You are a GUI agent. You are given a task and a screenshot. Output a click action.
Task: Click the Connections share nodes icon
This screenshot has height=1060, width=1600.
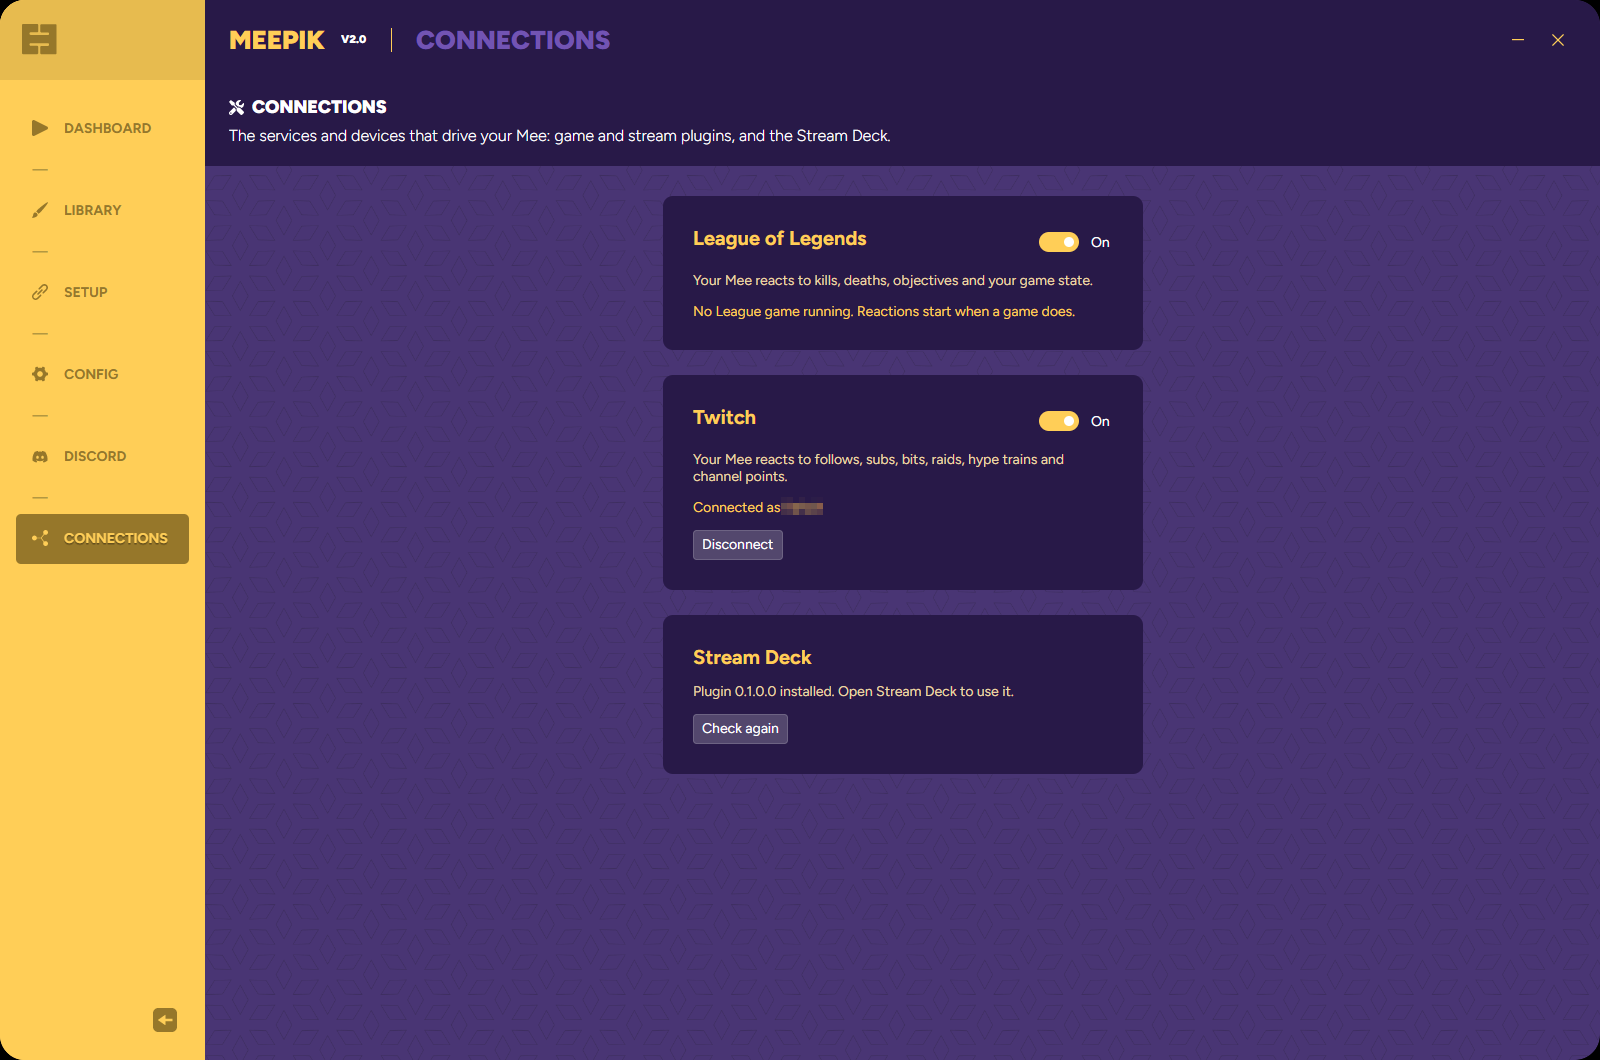[x=40, y=538]
